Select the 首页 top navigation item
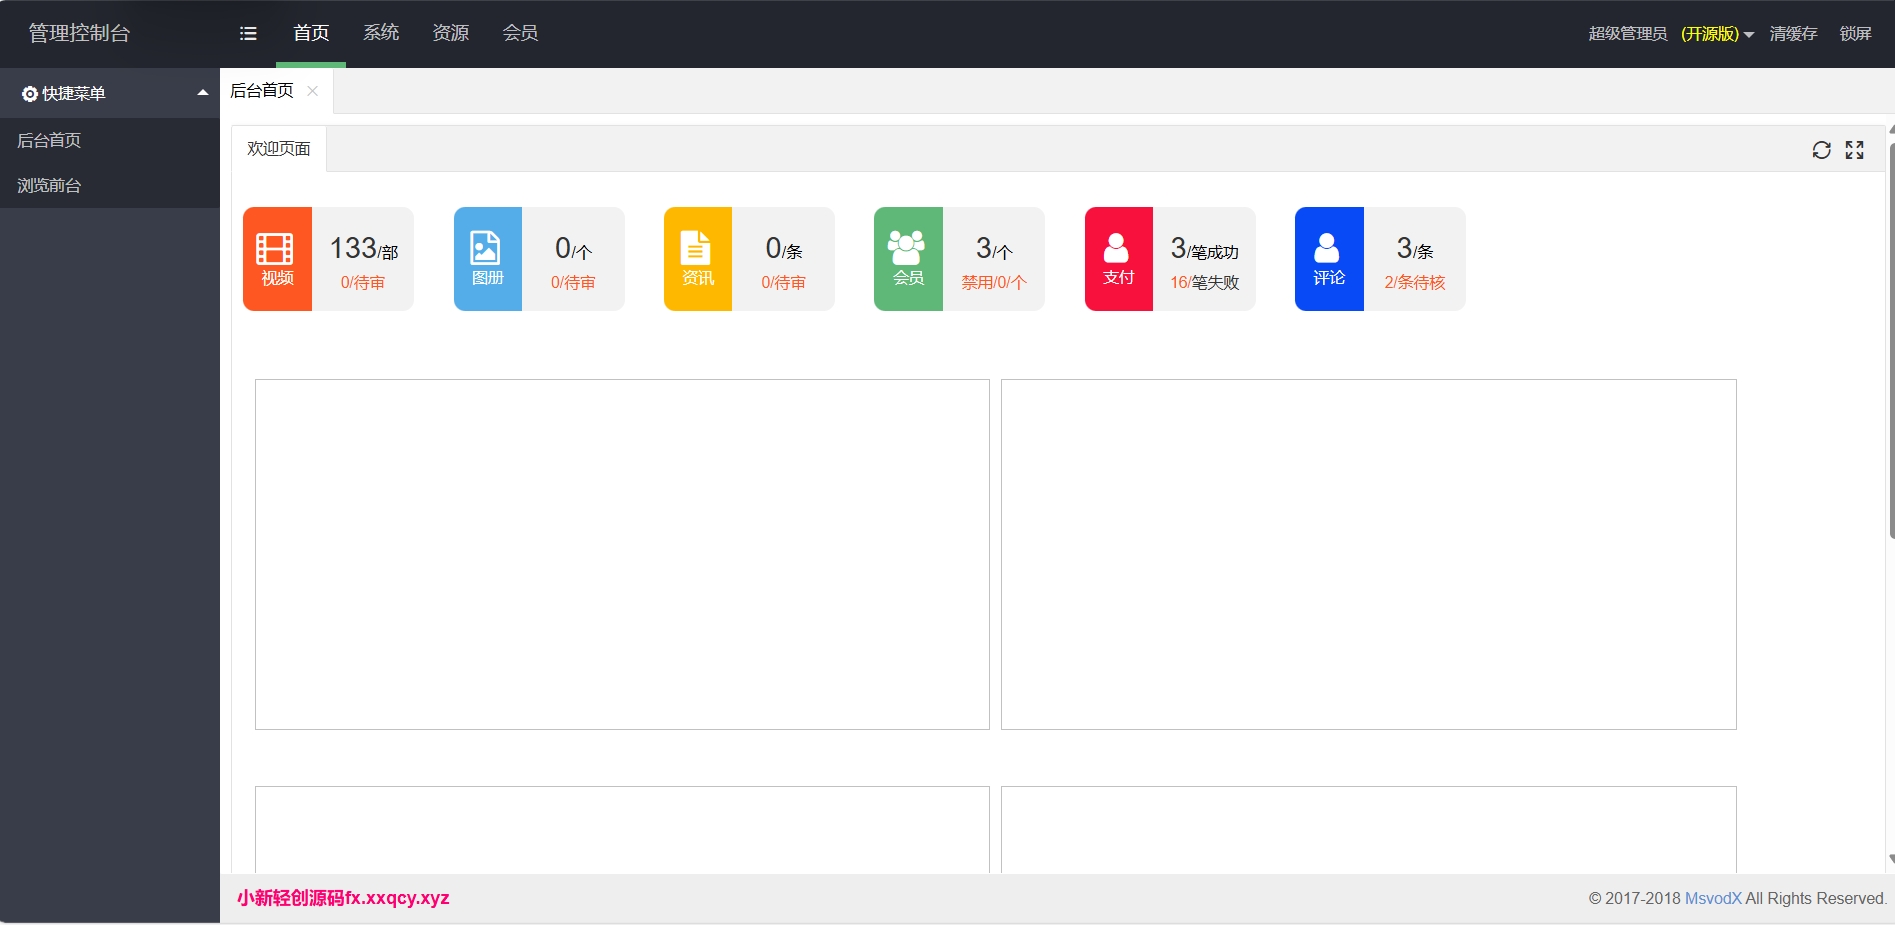Screen dimensions: 1895x925 pyautogui.click(x=311, y=33)
